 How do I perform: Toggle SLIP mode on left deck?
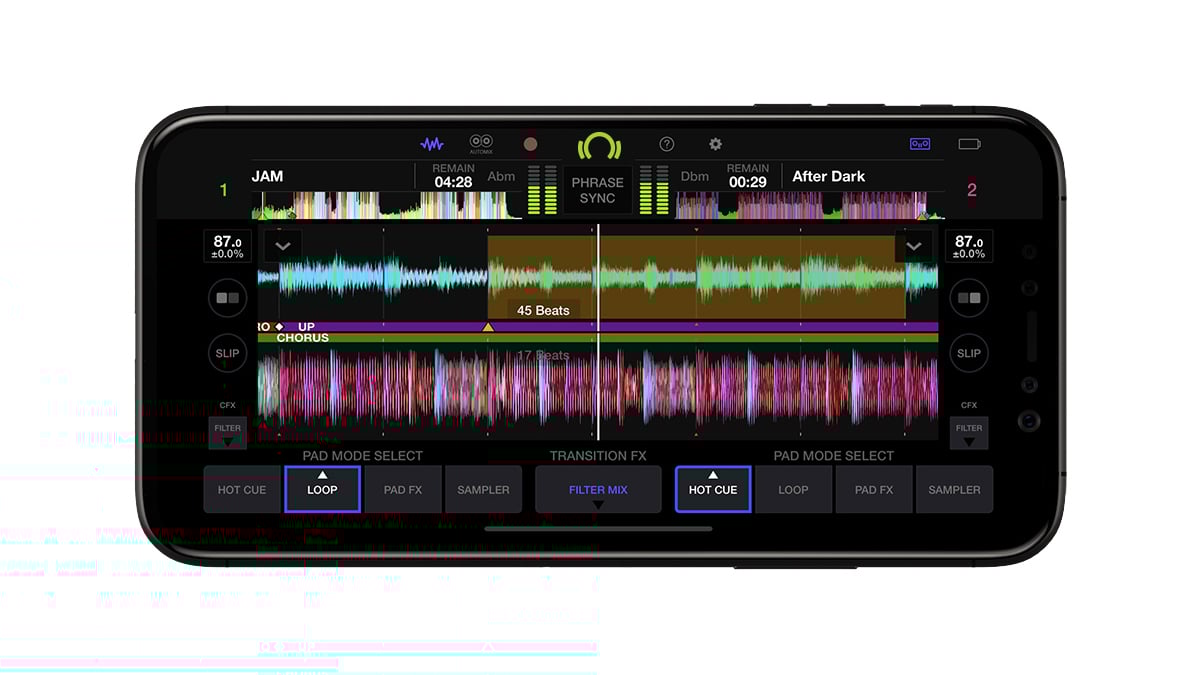(x=227, y=353)
